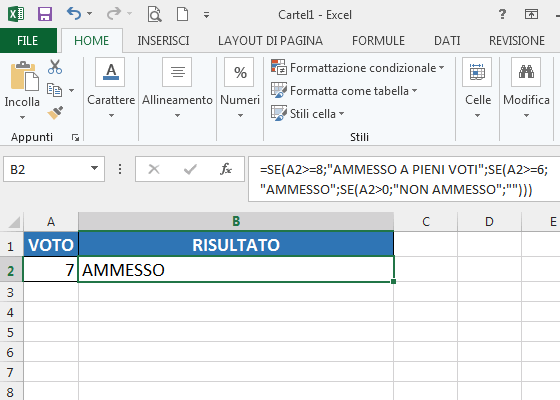Expand the Formattazione condizionale menu
This screenshot has height=400, width=560.
(358, 68)
